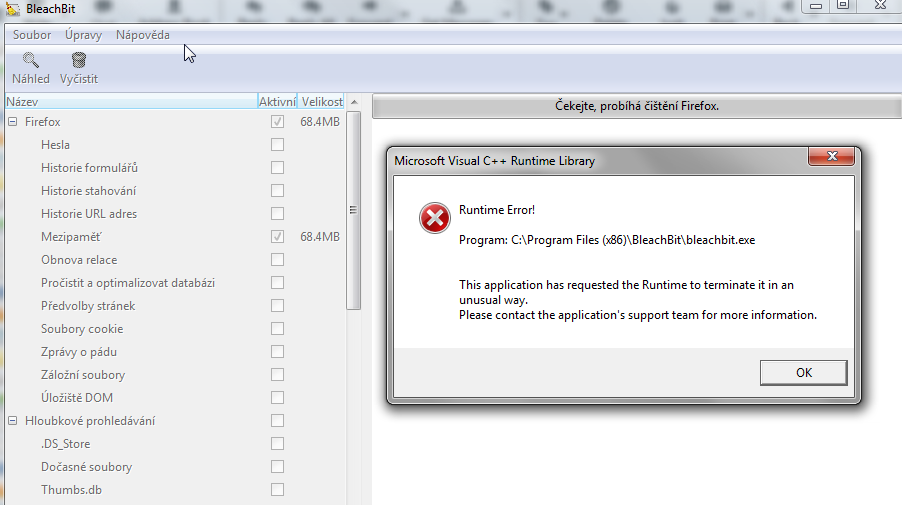
Task: Click the scroll up arrow of cleaner list
Action: pos(354,102)
